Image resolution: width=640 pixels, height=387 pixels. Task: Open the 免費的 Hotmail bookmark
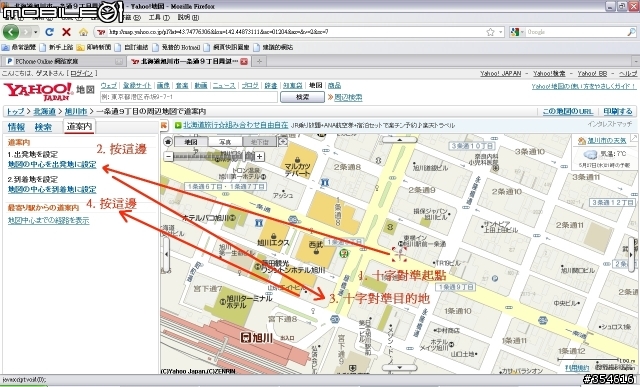click(x=176, y=47)
